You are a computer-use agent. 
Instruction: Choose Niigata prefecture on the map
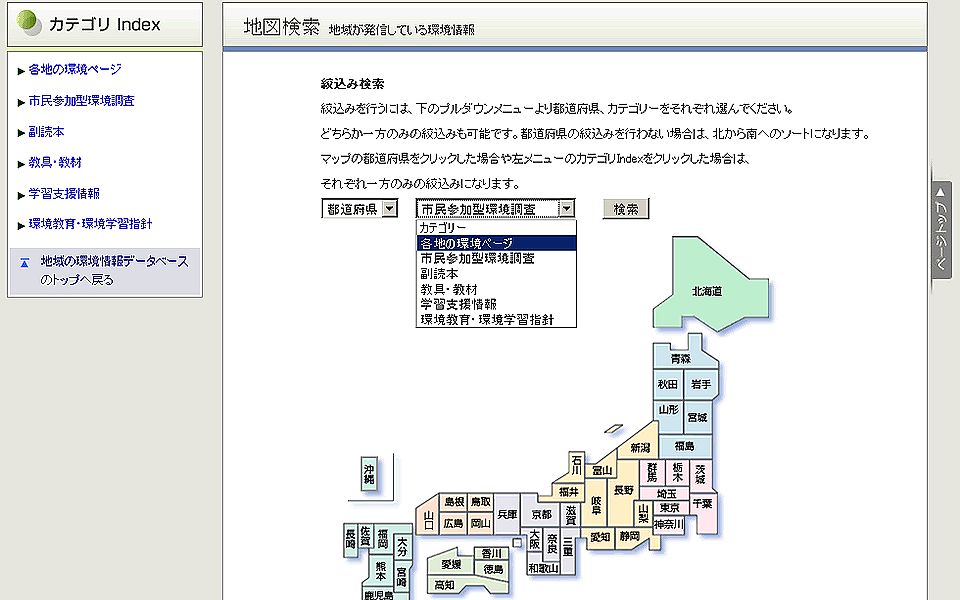coord(639,447)
